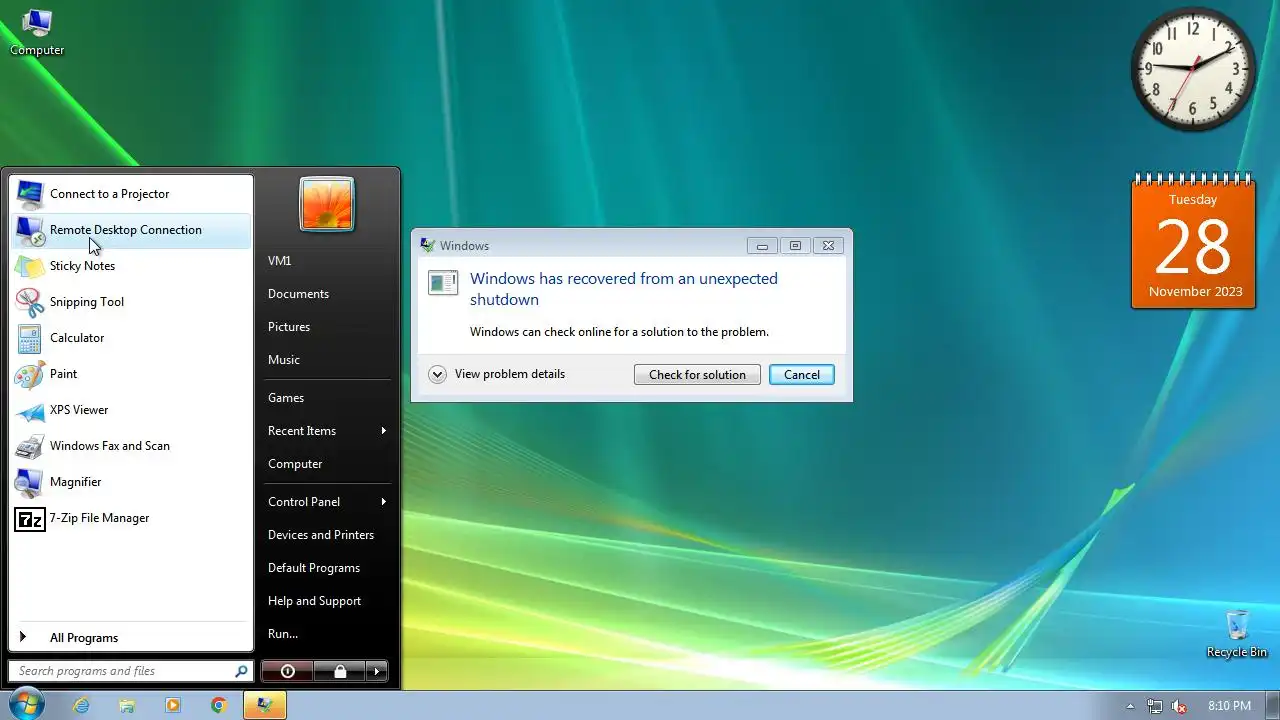The image size is (1280, 720).
Task: Show hidden tray icons arrow
Action: tap(1131, 706)
